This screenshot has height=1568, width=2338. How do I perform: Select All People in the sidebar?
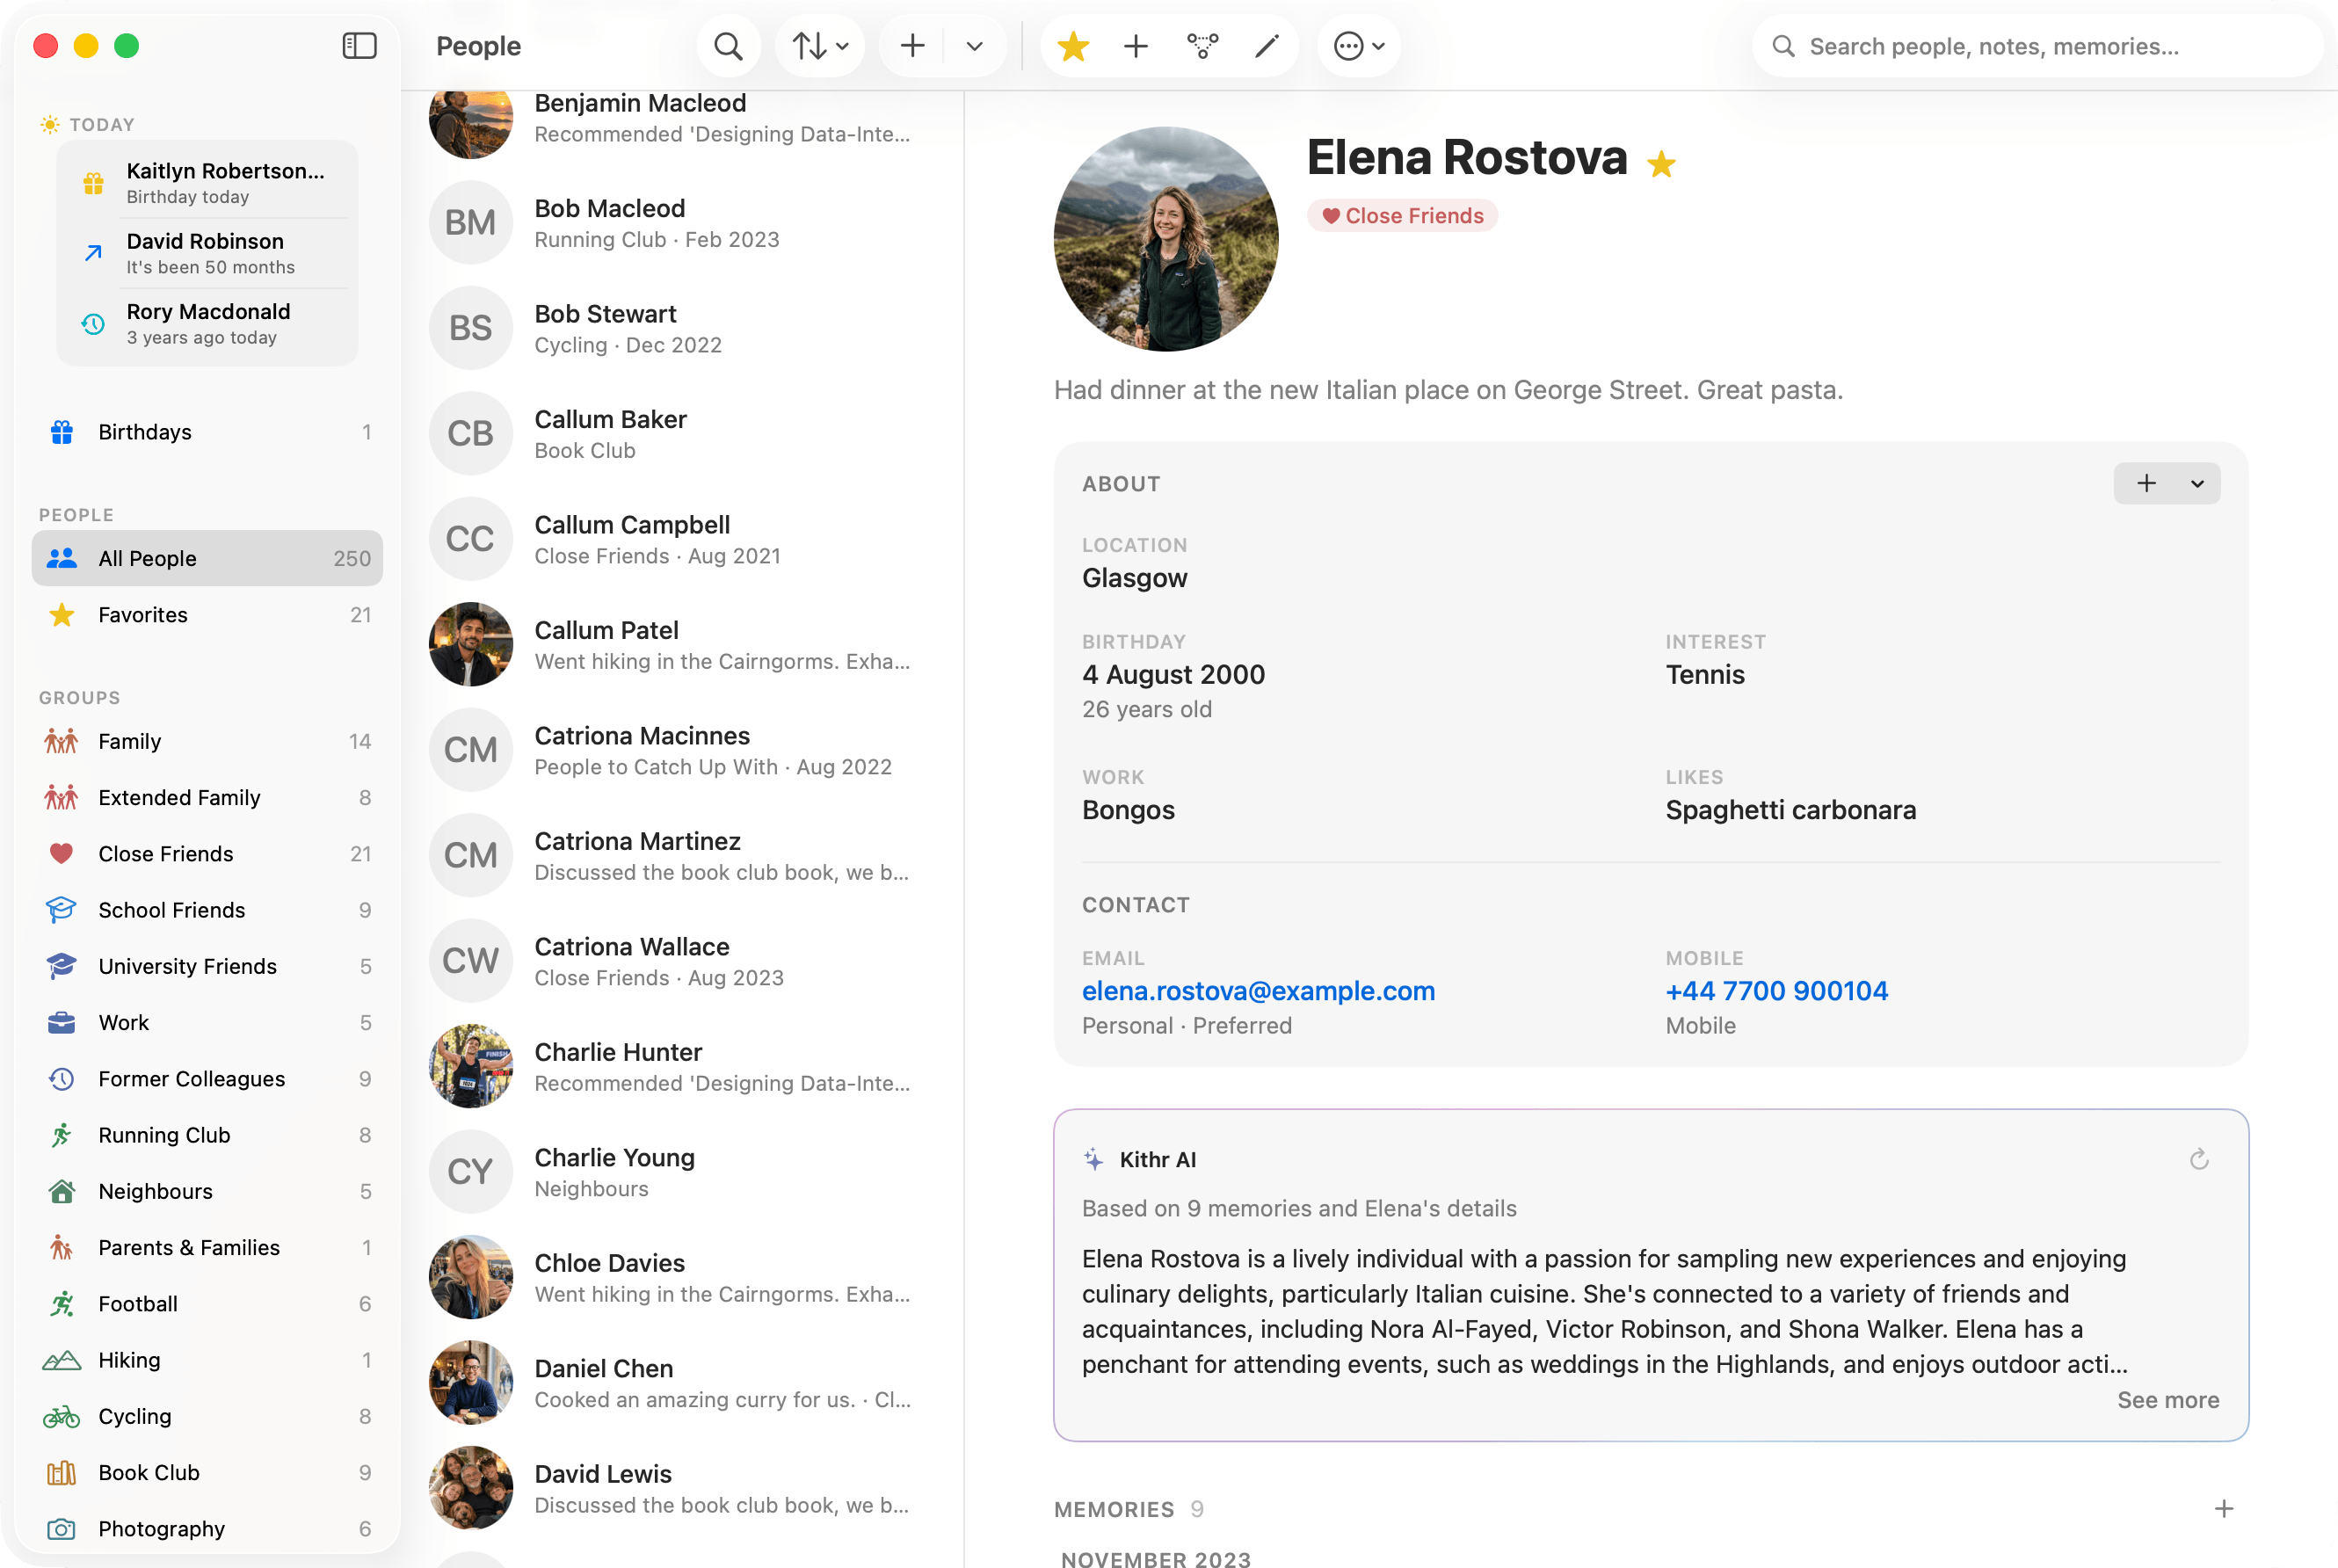pos(208,558)
